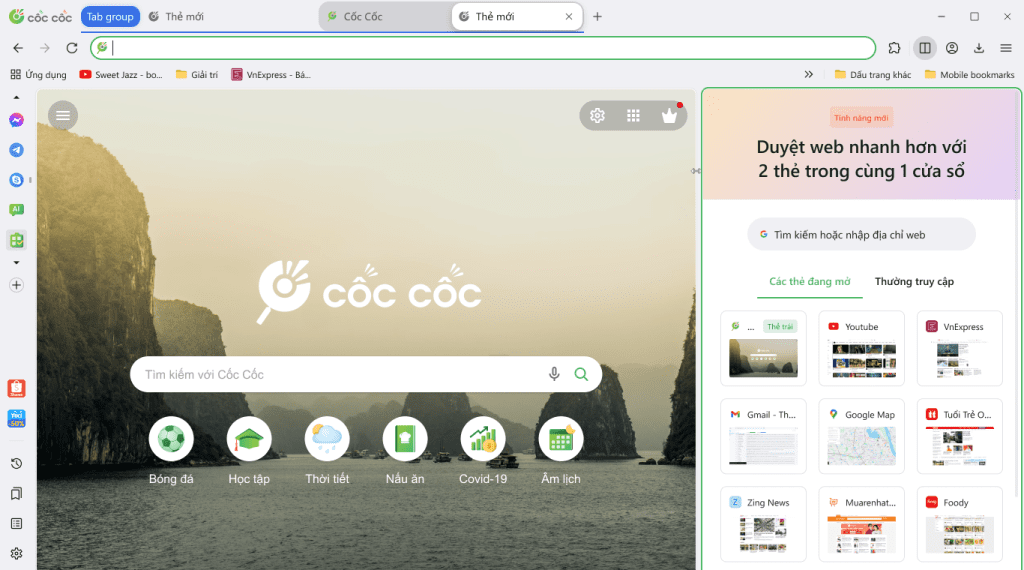The height and width of the screenshot is (570, 1024).
Task: Open the green gift sidebar icon
Action: (16, 240)
